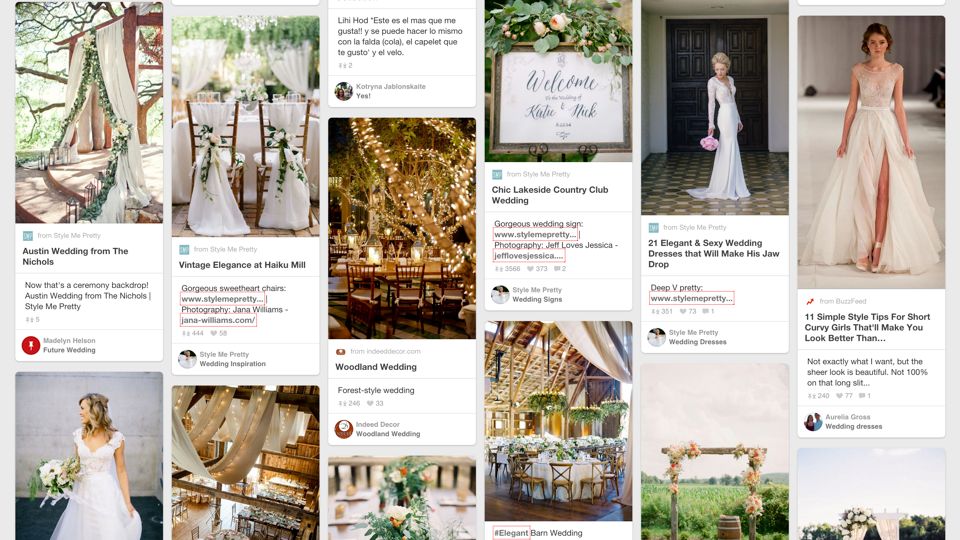The image size is (960, 540).
Task: Open the runway blush gown photo
Action: point(871,152)
